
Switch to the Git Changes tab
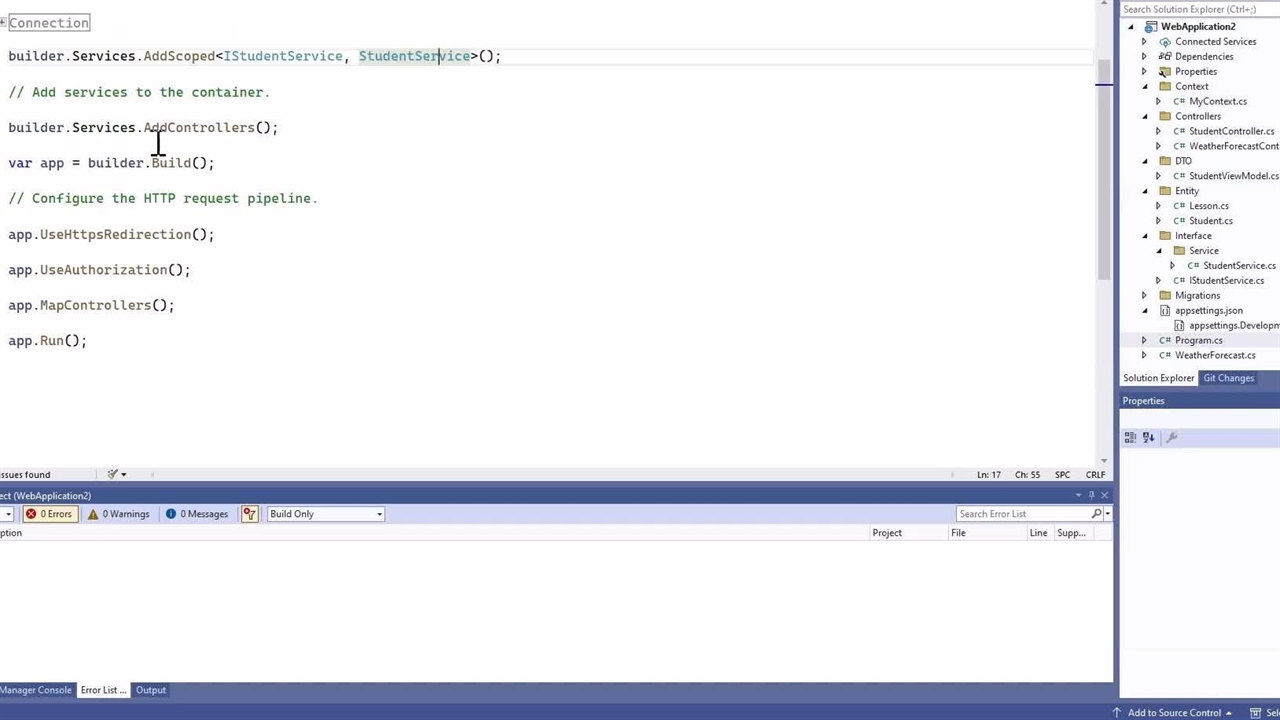(1228, 378)
